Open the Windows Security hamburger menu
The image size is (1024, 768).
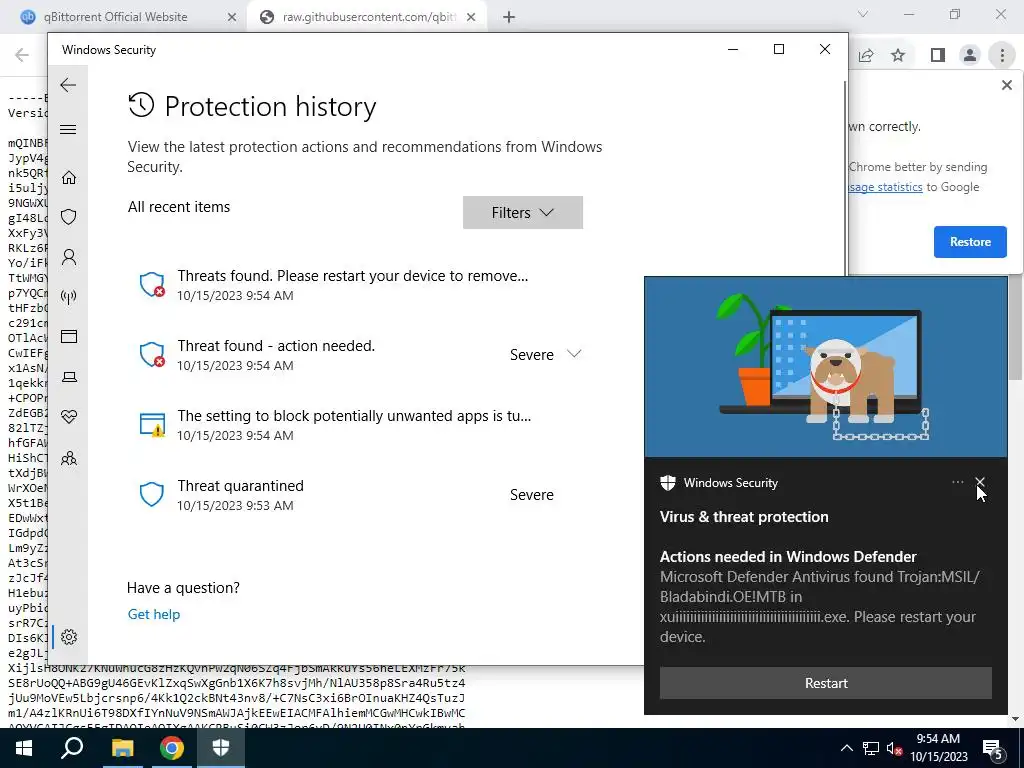tap(68, 129)
